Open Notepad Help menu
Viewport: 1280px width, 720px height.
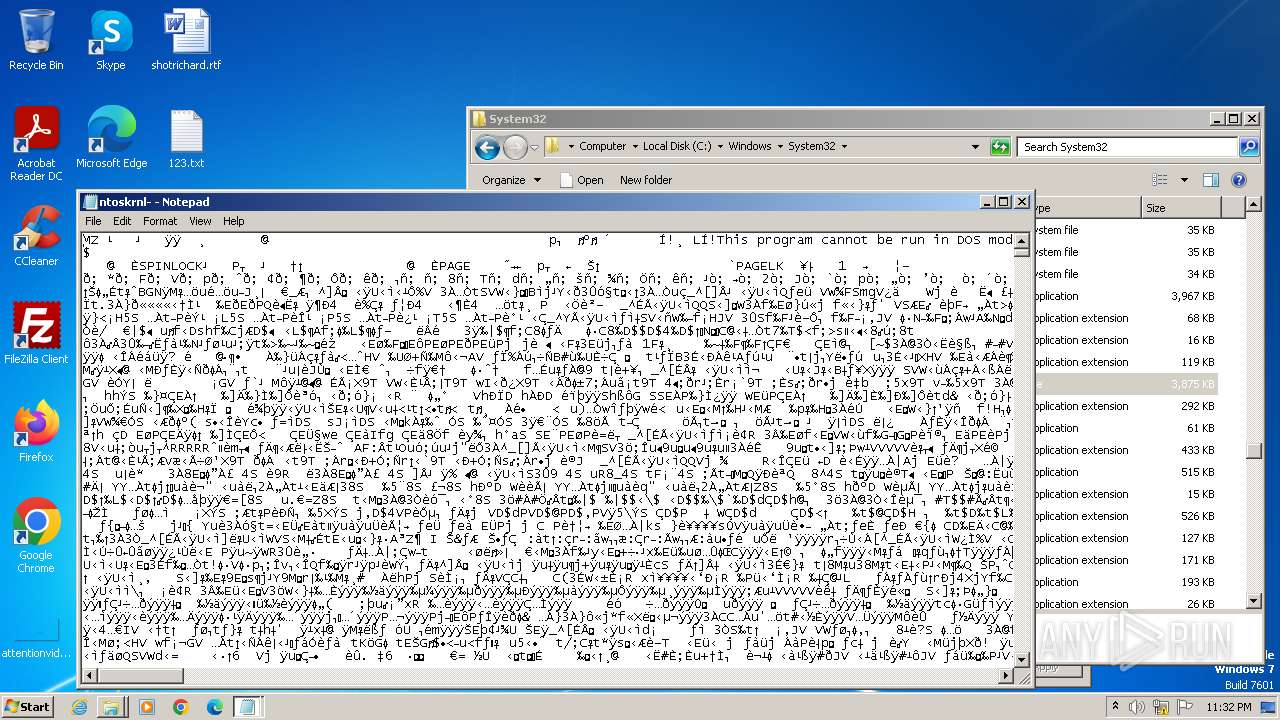coord(233,221)
